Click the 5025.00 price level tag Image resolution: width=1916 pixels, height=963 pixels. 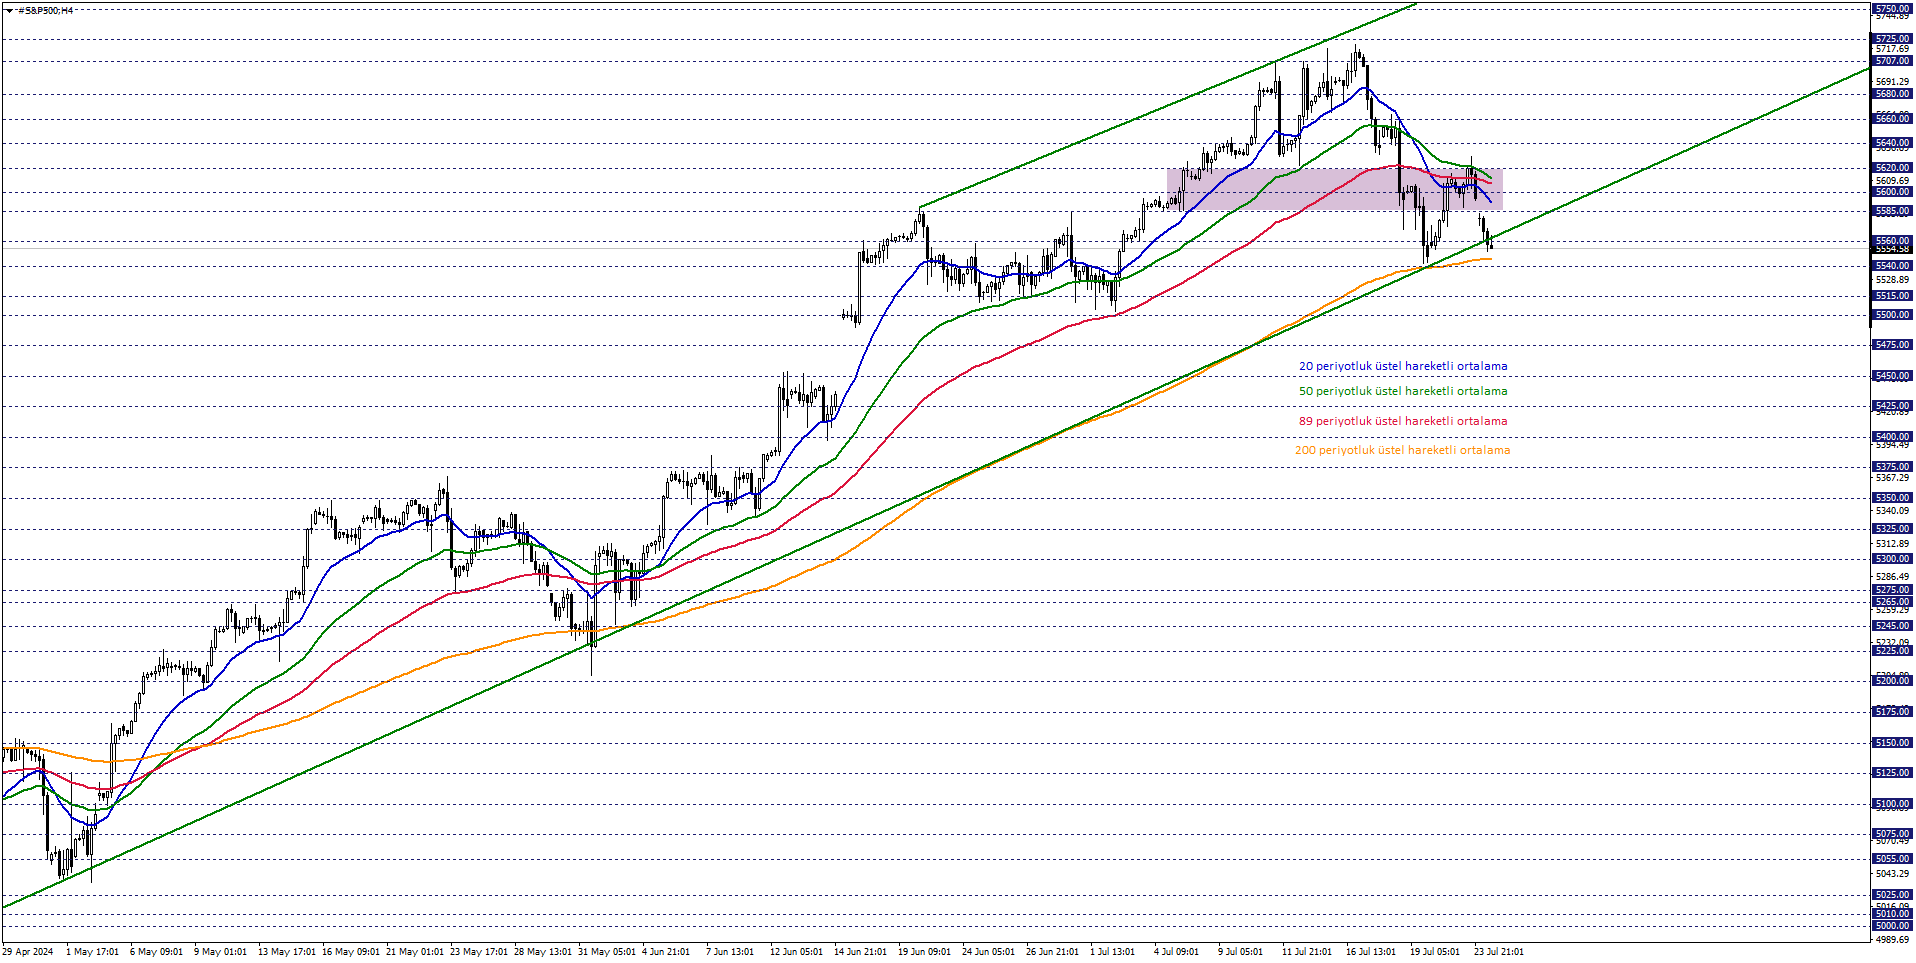tap(1891, 895)
